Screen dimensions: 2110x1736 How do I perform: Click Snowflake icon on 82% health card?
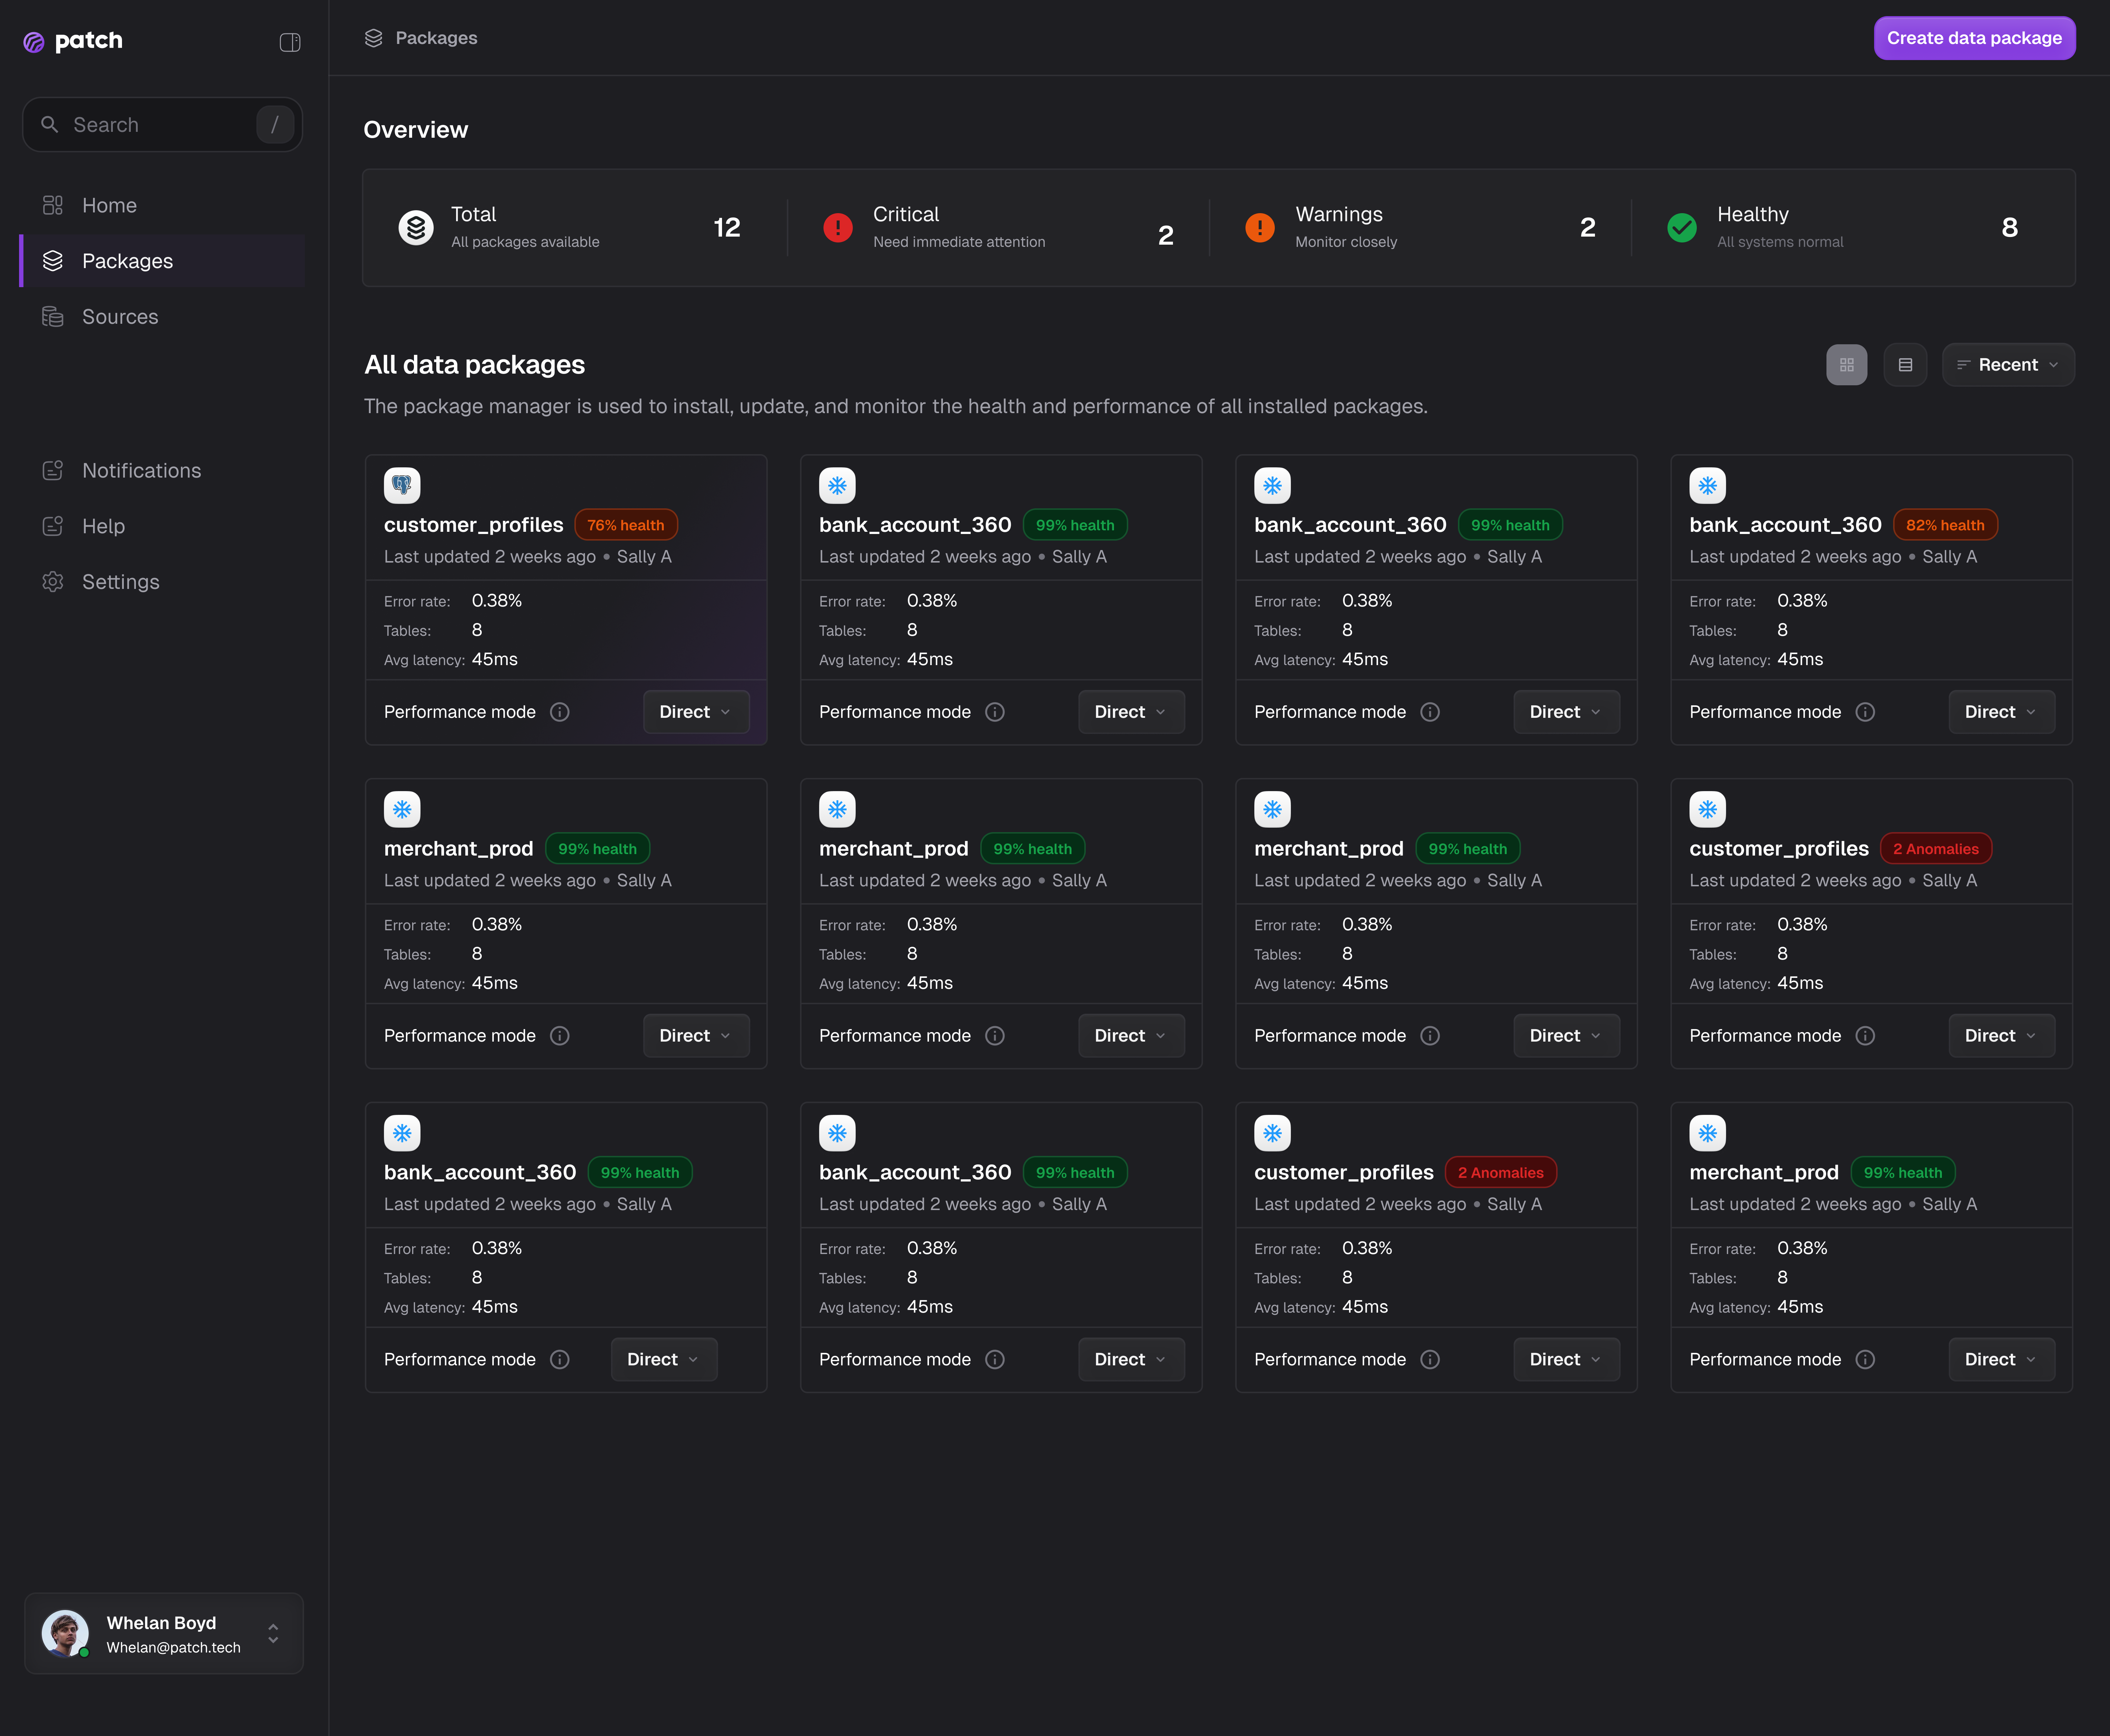pos(1707,486)
